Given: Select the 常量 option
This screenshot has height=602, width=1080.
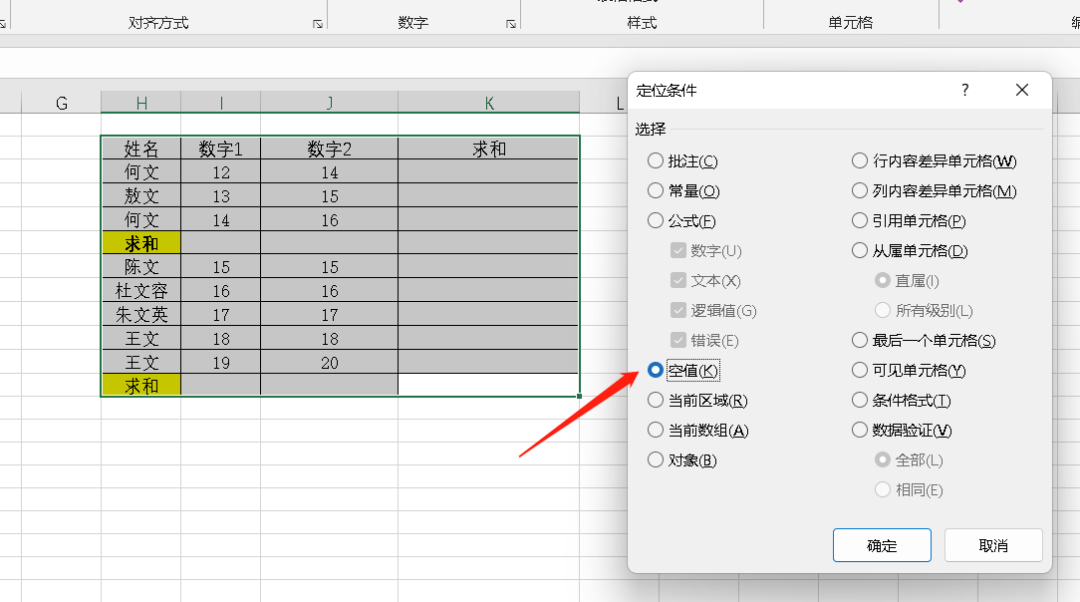Looking at the screenshot, I should (x=655, y=190).
